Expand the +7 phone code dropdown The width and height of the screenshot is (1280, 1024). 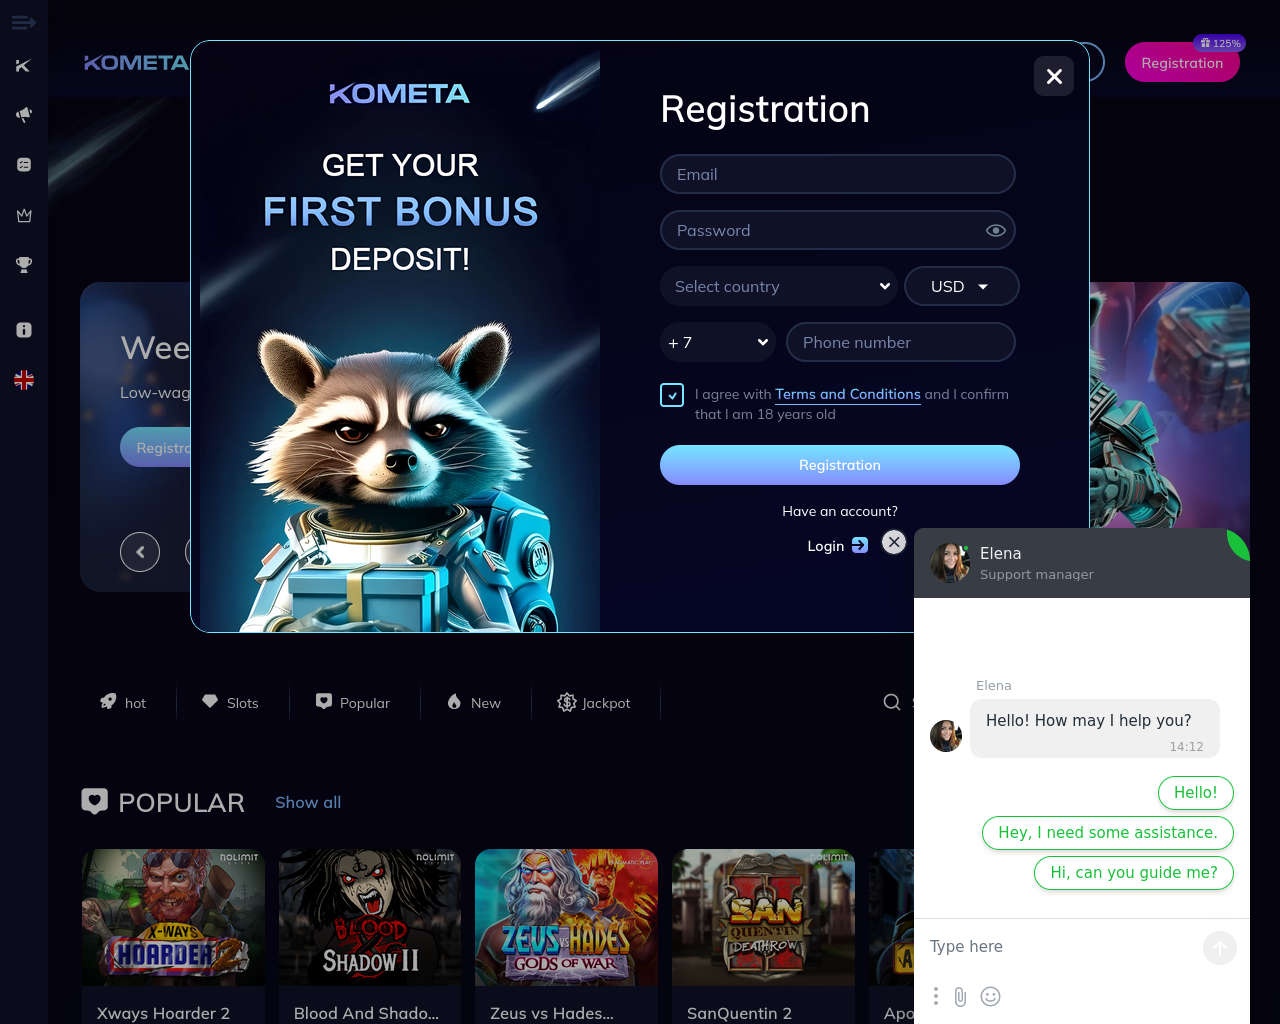[x=718, y=342]
